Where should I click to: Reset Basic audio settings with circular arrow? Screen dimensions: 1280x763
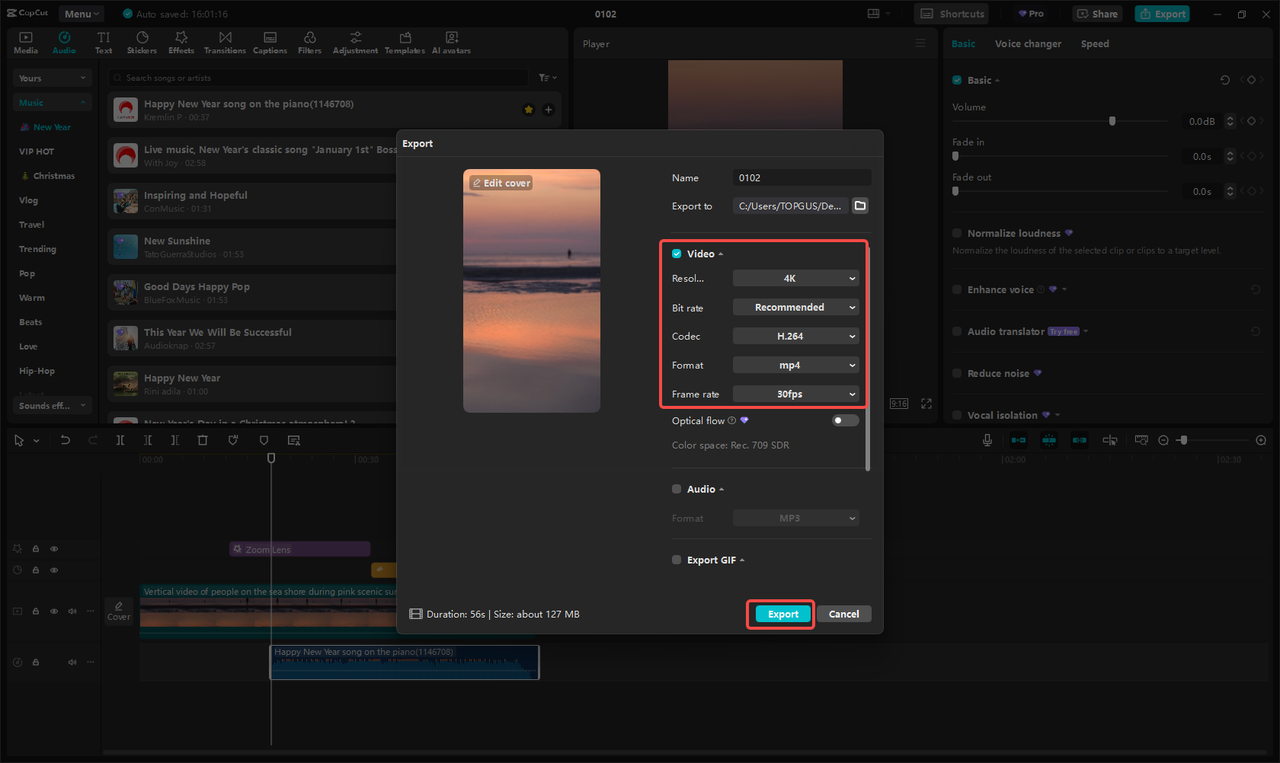1226,80
